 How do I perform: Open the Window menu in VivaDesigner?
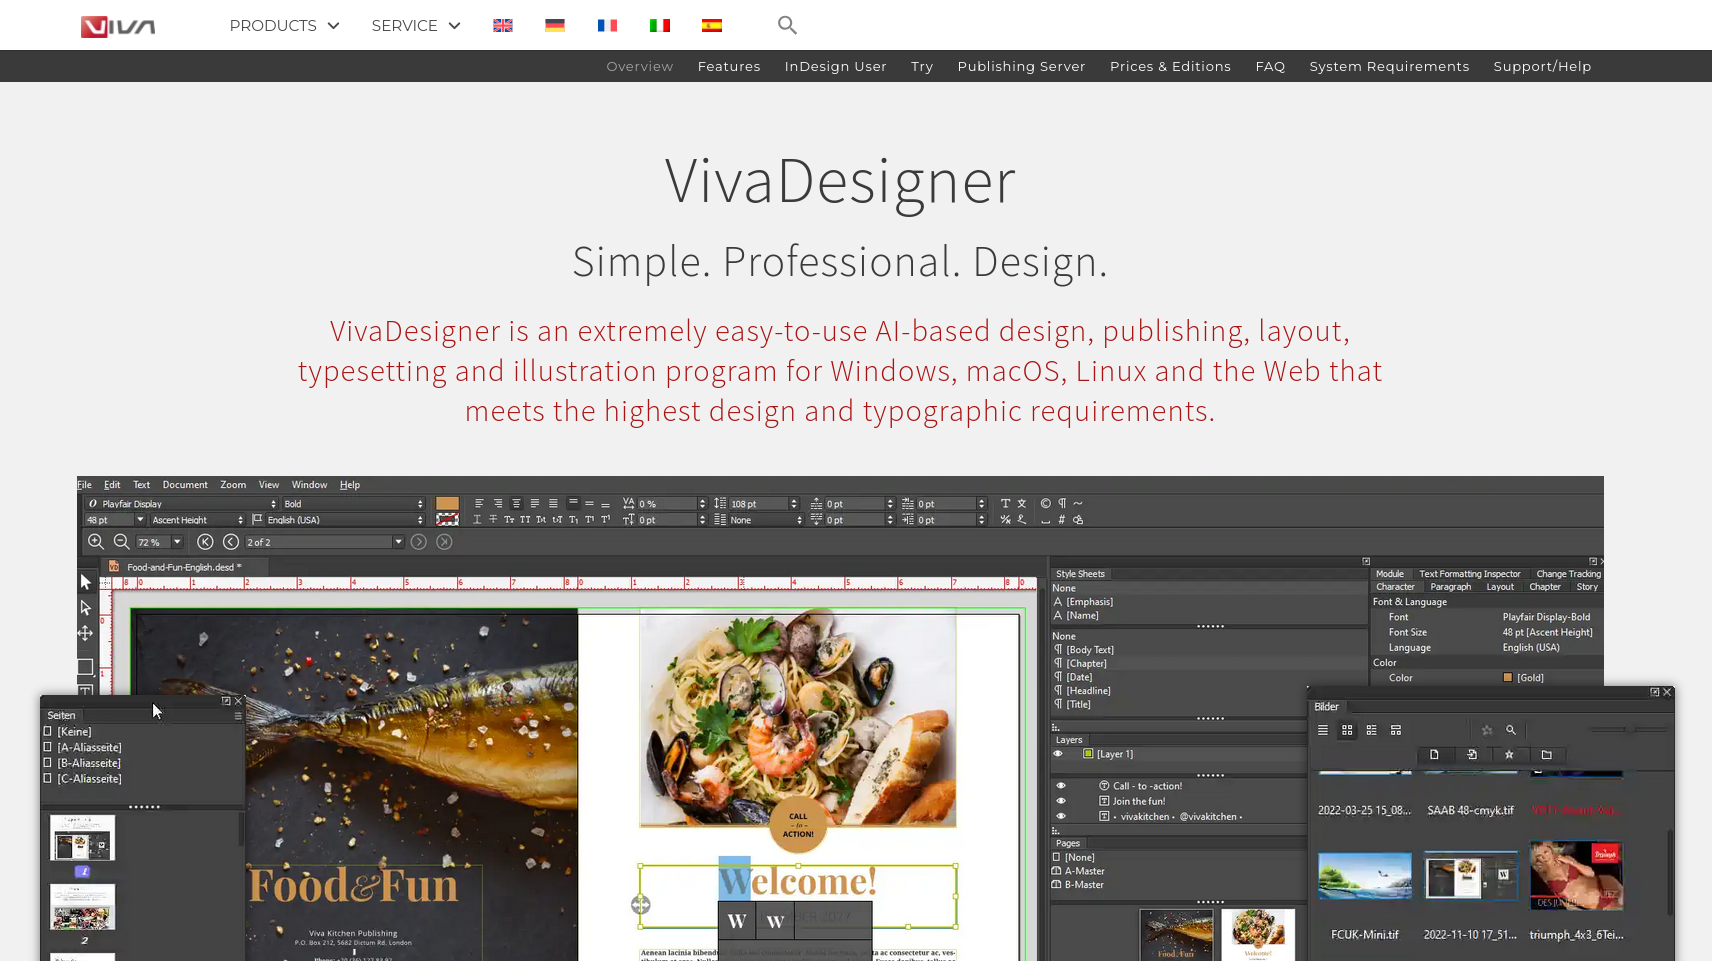(x=309, y=485)
